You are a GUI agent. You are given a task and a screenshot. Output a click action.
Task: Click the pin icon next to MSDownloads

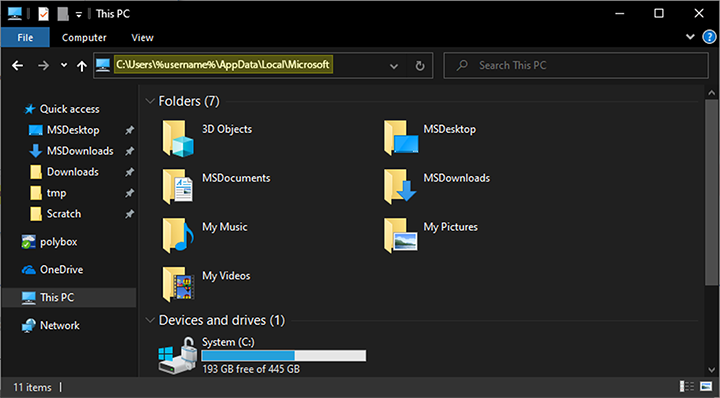tap(130, 151)
